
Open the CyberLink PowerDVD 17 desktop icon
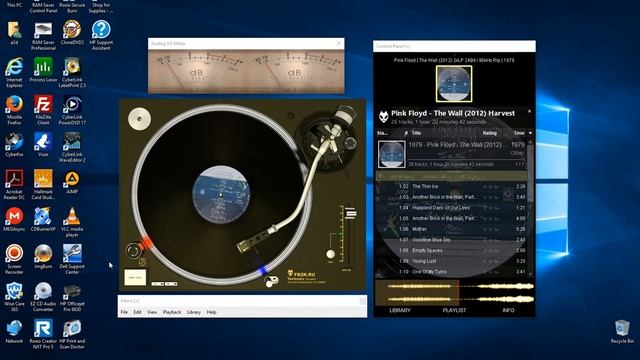(72, 110)
